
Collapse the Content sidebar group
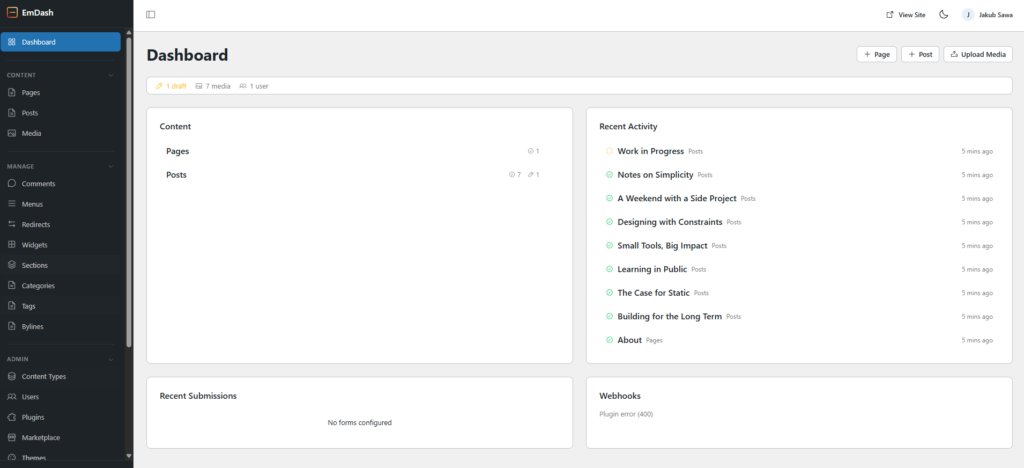click(x=111, y=75)
